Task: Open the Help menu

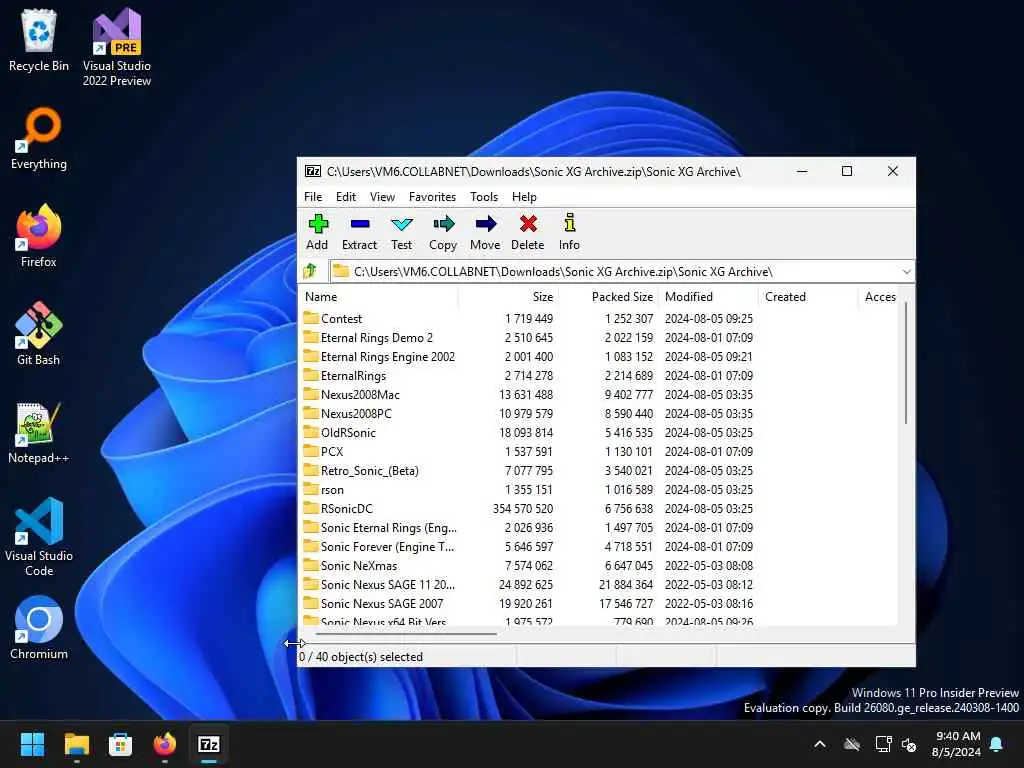Action: point(524,197)
